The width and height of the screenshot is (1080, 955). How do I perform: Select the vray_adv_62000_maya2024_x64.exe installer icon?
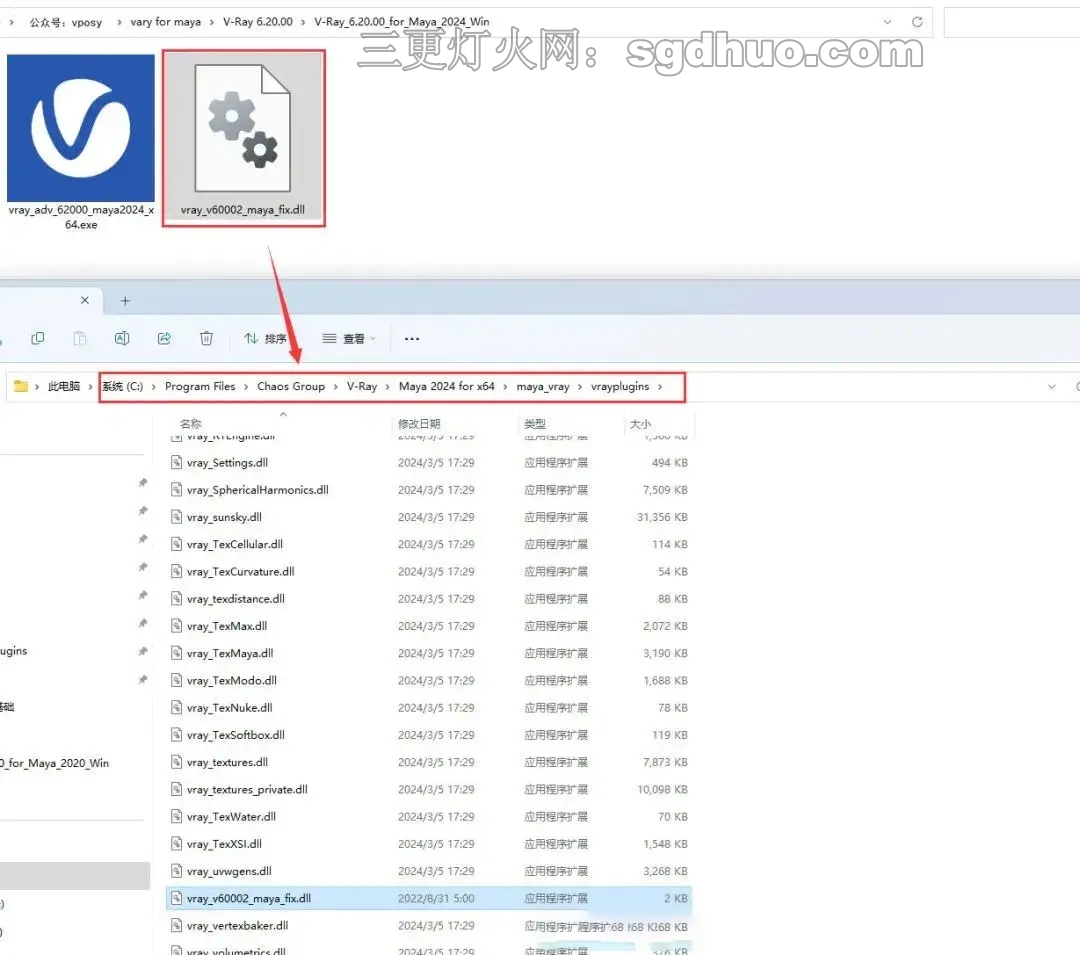point(81,128)
